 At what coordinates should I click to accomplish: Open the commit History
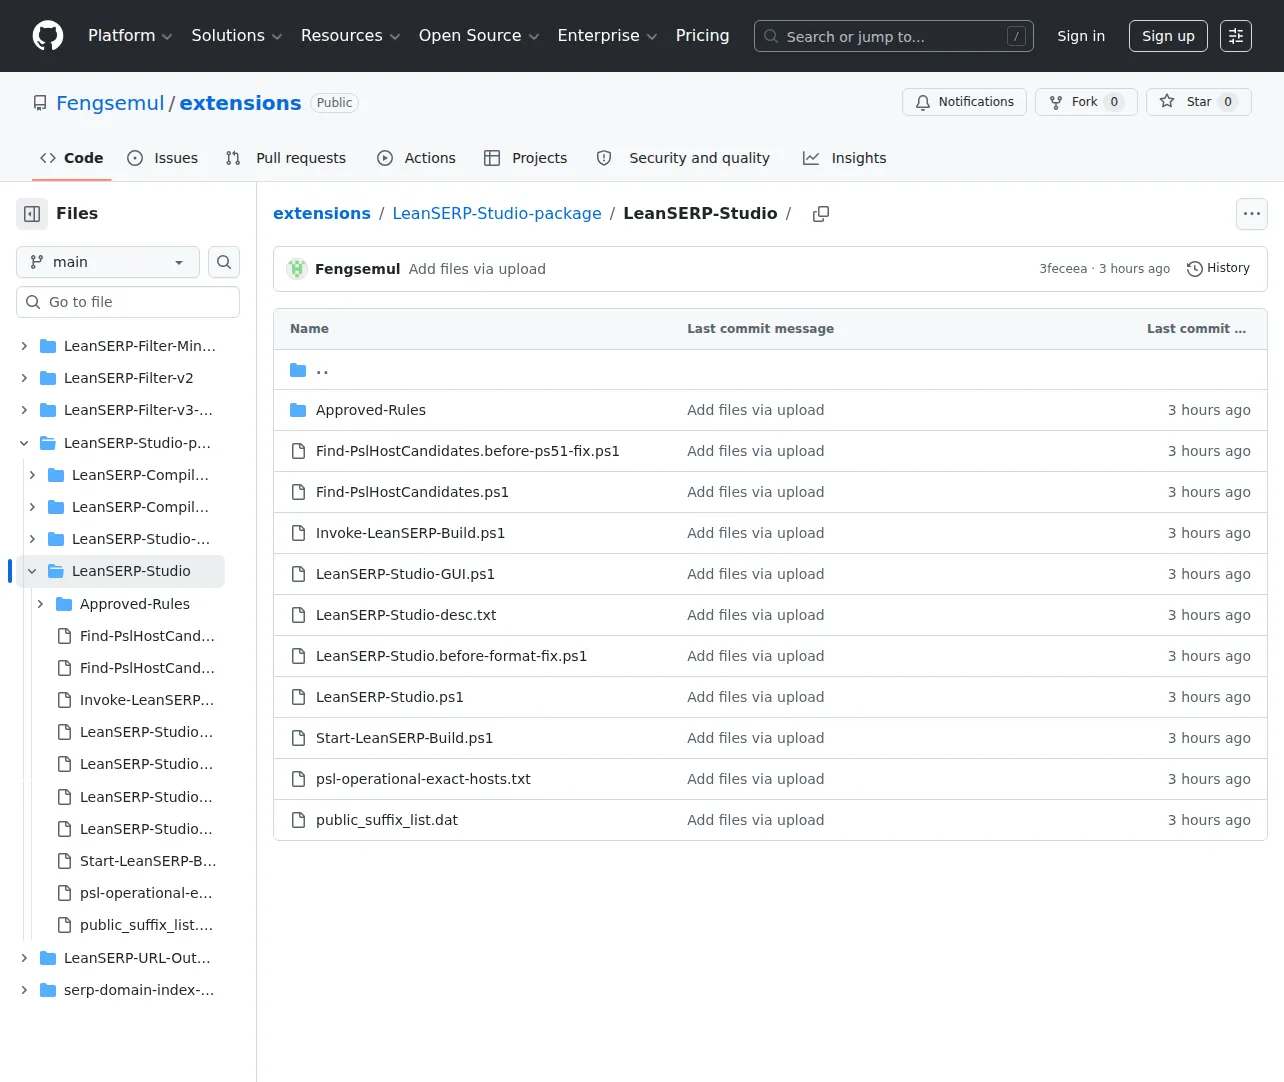[1218, 268]
